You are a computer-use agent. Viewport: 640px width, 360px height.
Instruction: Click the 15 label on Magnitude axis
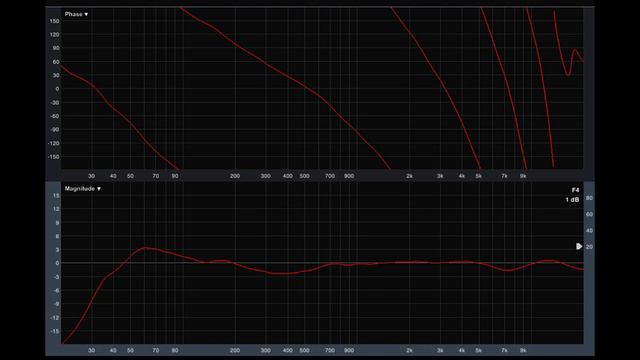click(x=56, y=196)
